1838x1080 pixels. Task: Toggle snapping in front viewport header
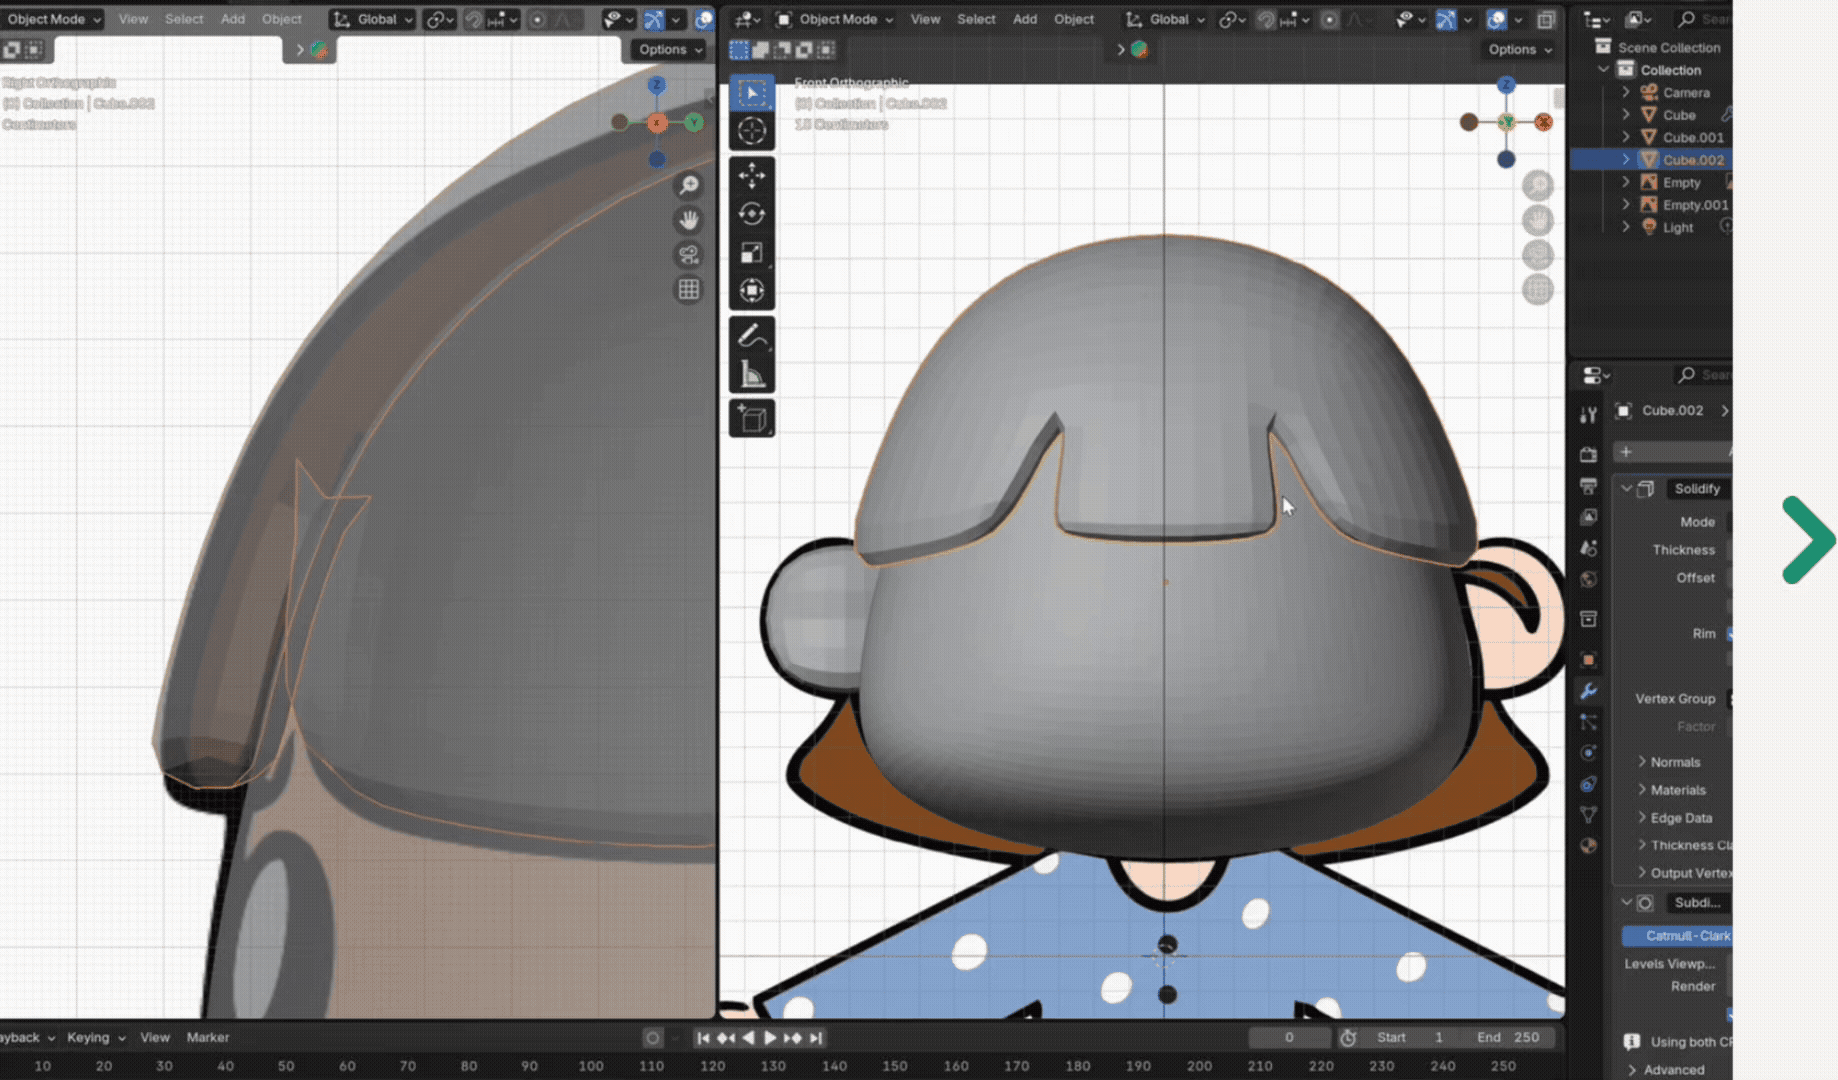click(1266, 19)
